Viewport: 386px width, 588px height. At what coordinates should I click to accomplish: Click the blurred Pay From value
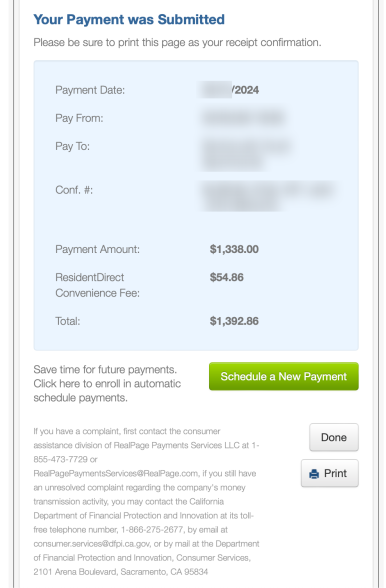pos(243,118)
